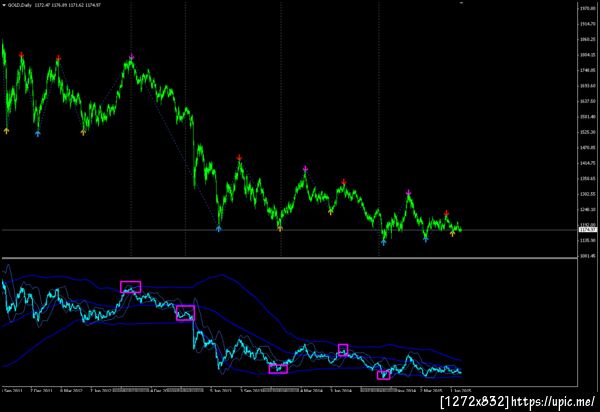The width and height of the screenshot is (600, 412).
Task: Select the last magenta rectangle on indicator low
Action: click(x=383, y=375)
